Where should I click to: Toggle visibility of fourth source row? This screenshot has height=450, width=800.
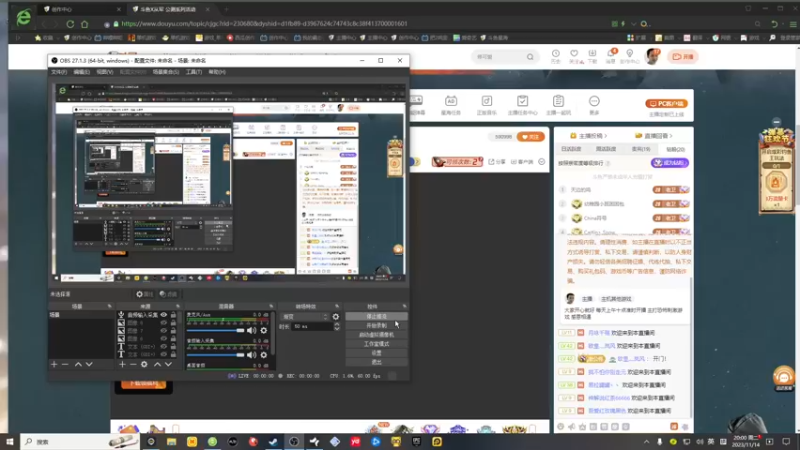[x=164, y=338]
